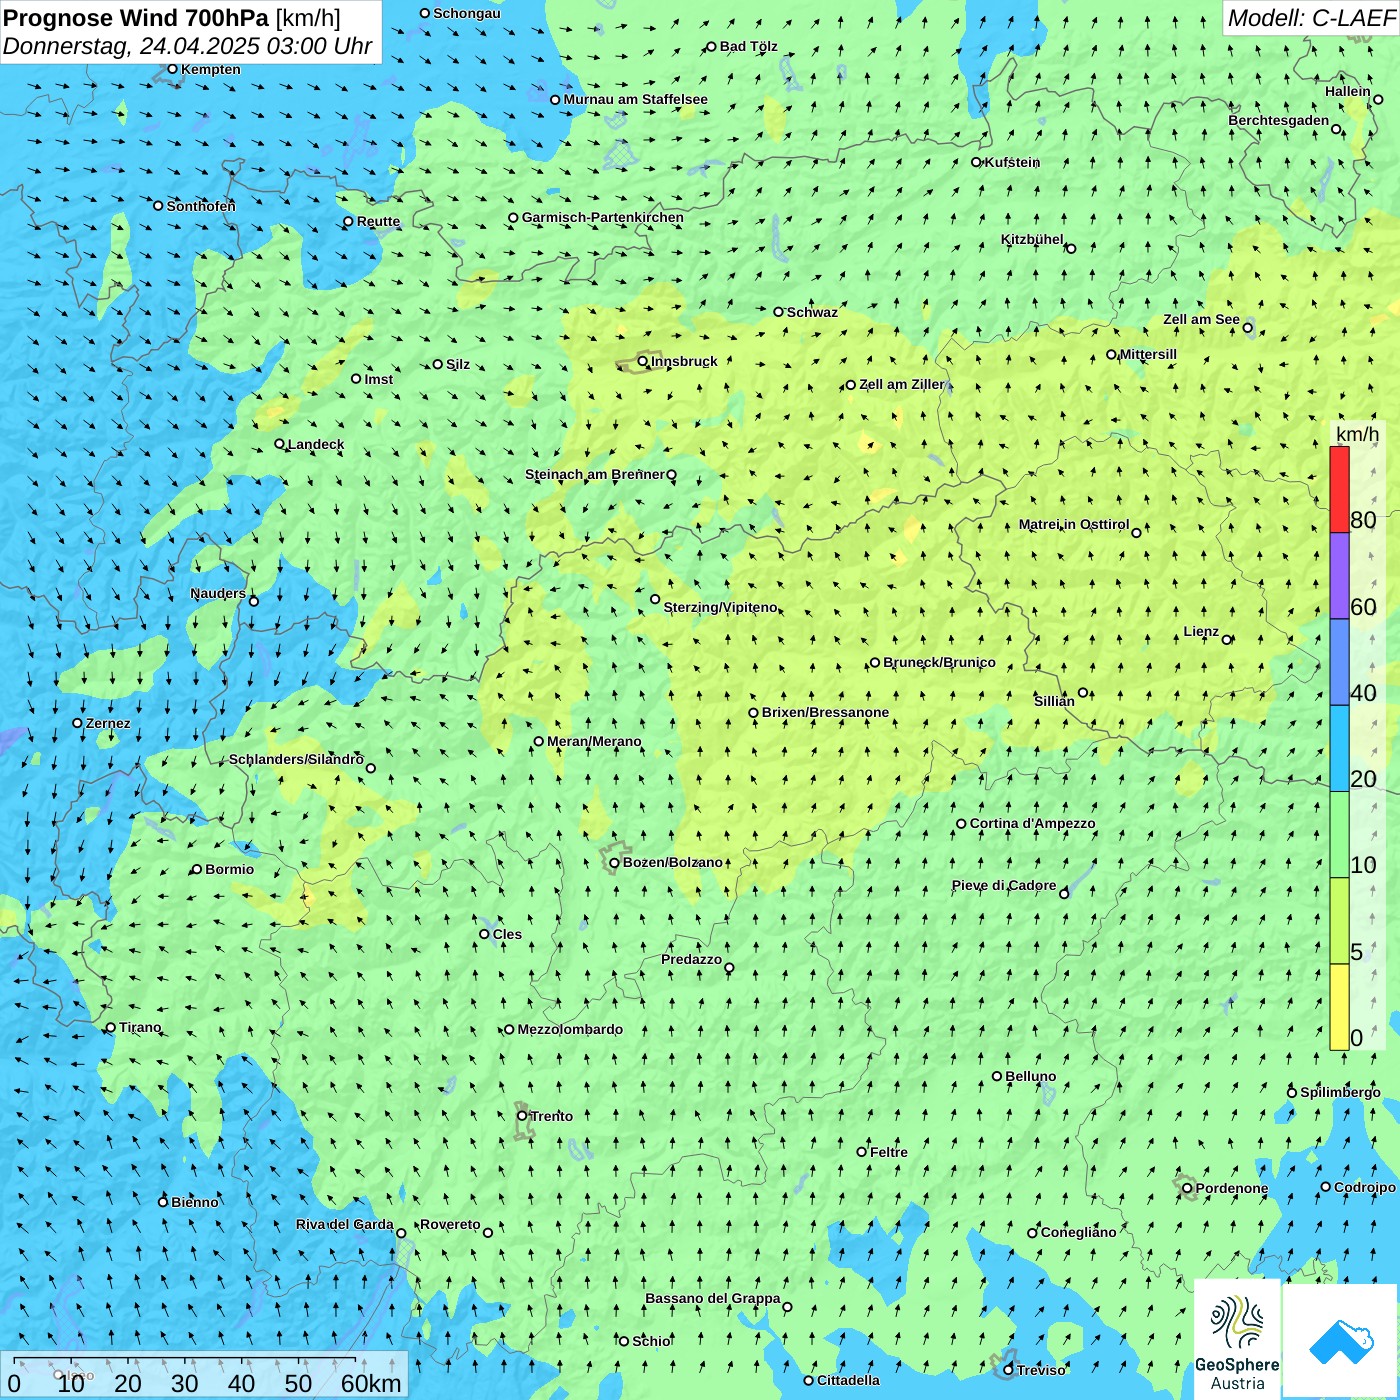The width and height of the screenshot is (1400, 1400).
Task: Click the Tirano city marker
Action: point(111,1028)
